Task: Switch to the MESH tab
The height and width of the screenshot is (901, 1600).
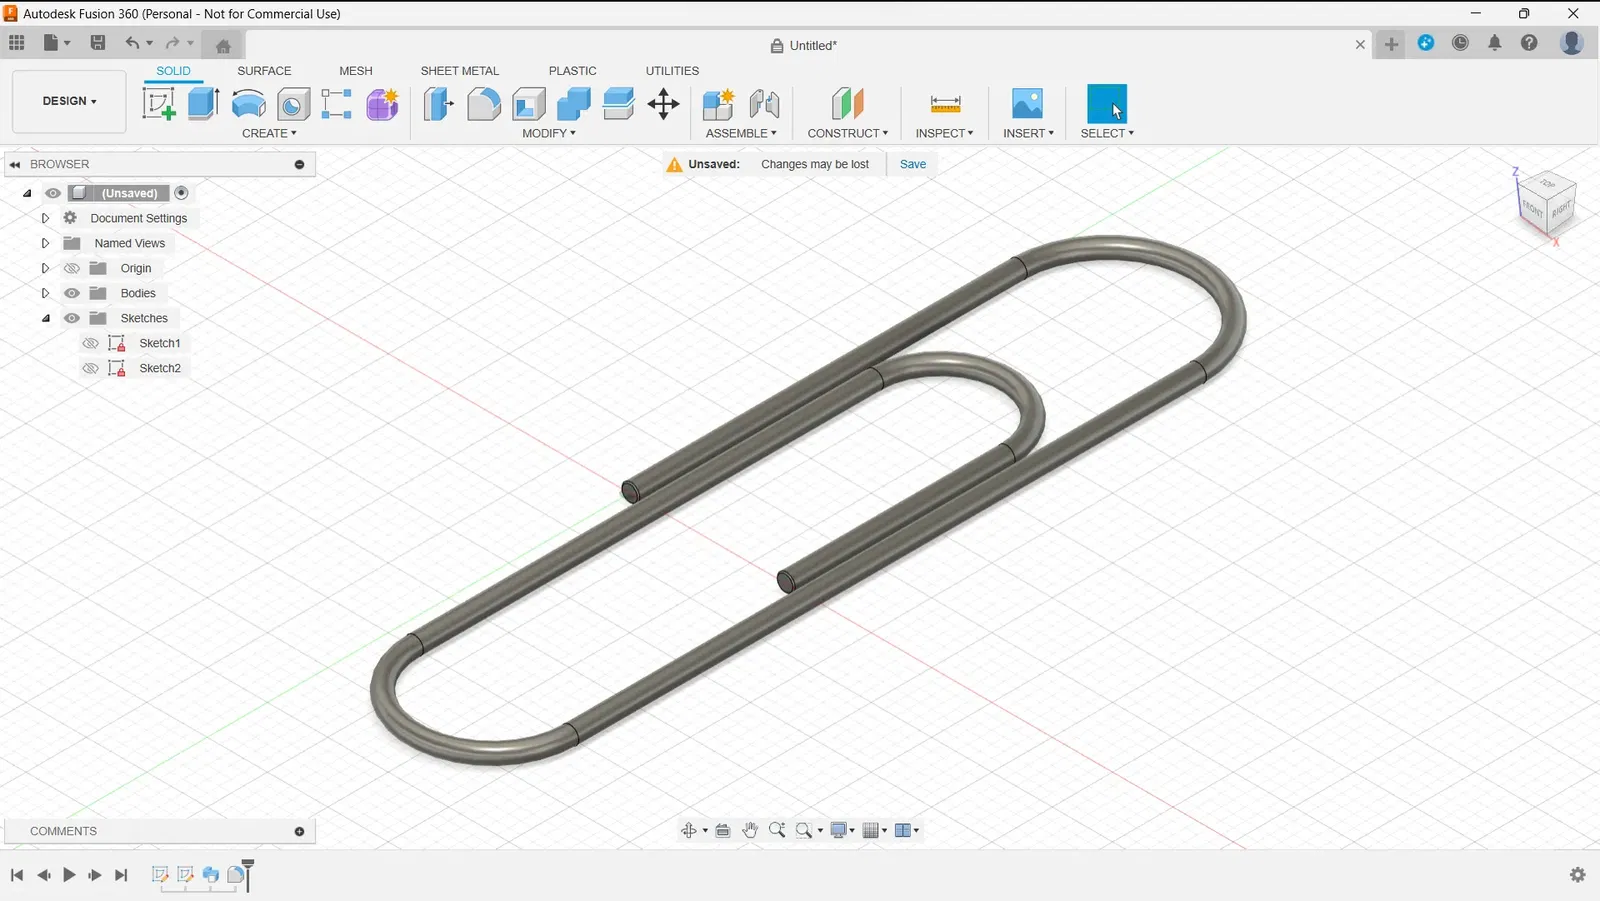Action: [356, 71]
